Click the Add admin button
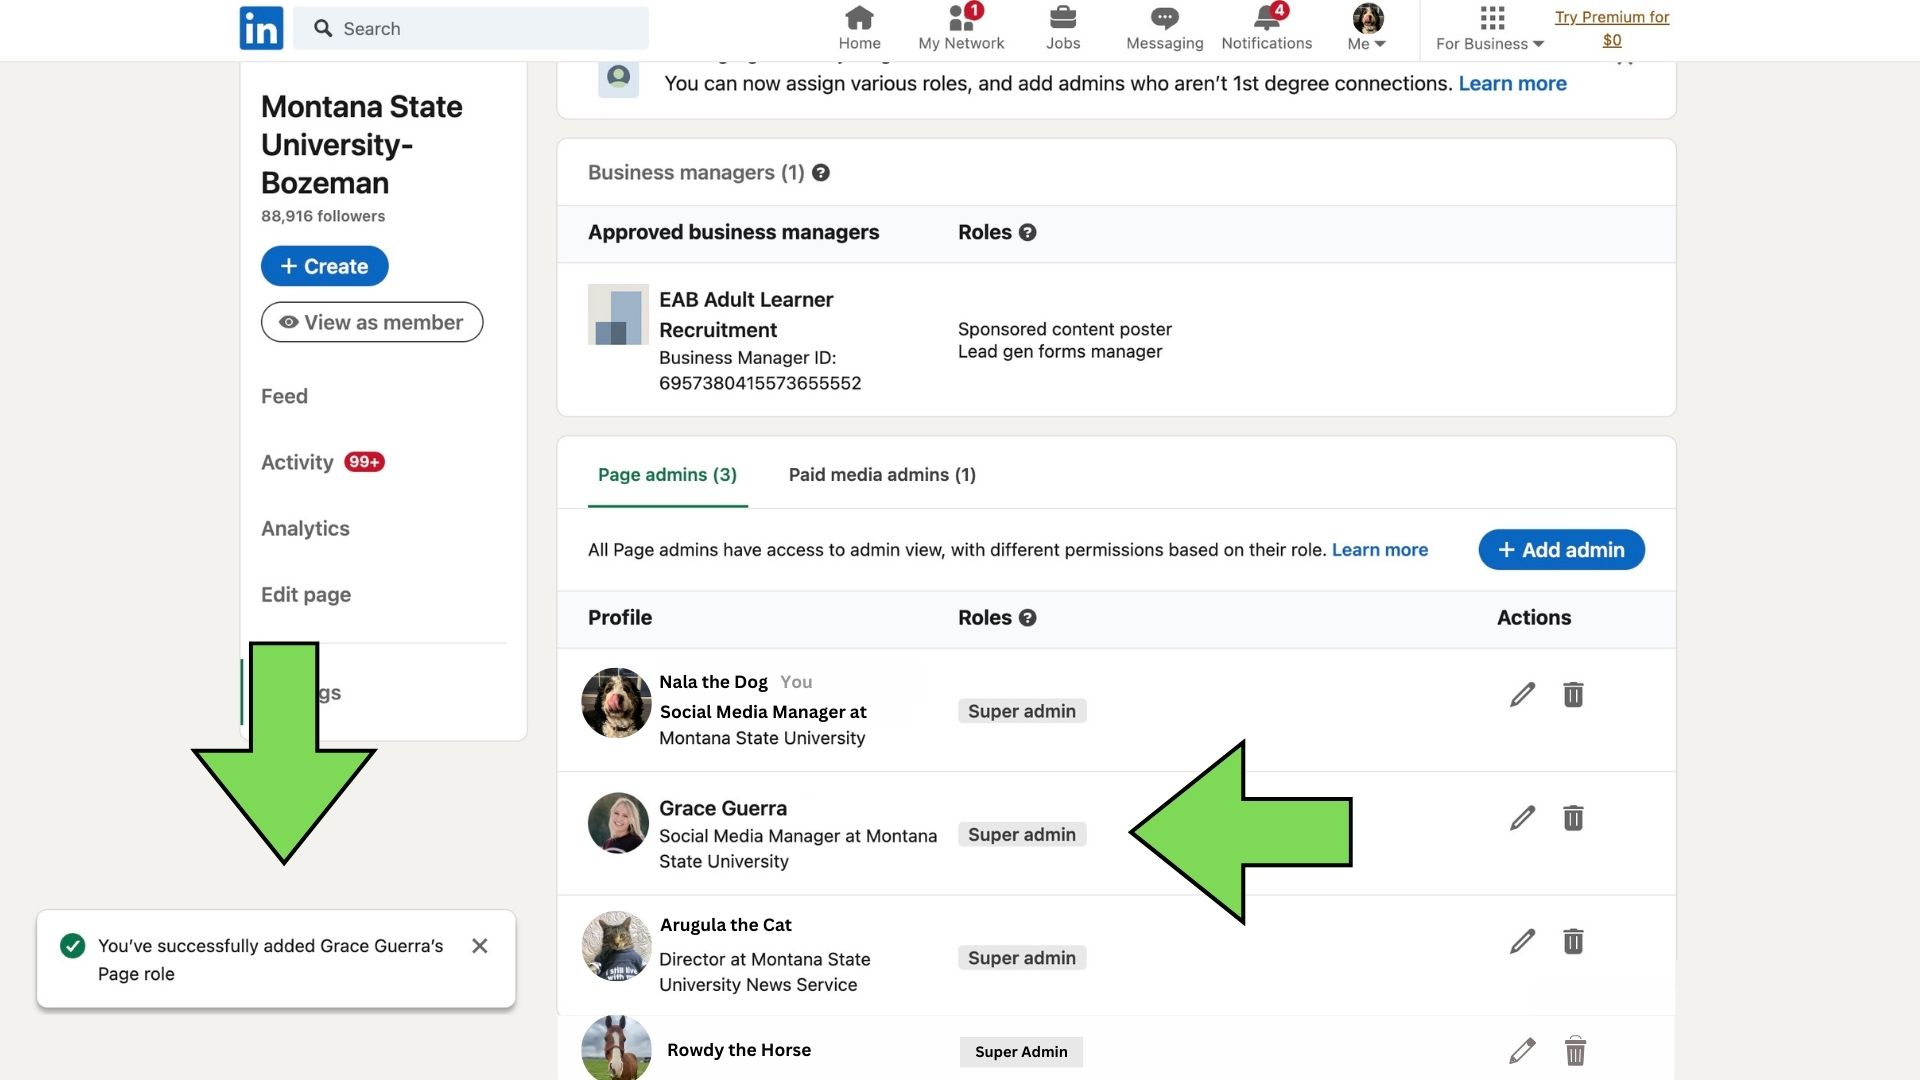 pyautogui.click(x=1561, y=550)
